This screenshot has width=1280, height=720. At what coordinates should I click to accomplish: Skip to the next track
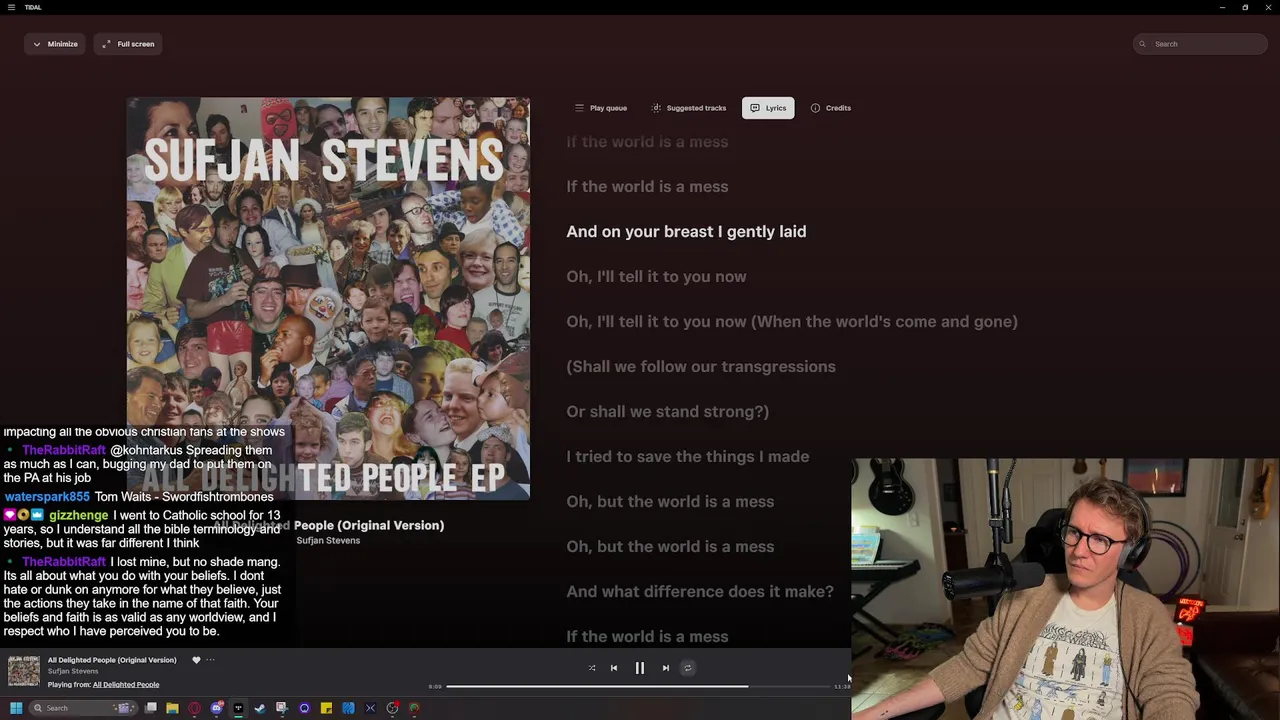(x=666, y=668)
